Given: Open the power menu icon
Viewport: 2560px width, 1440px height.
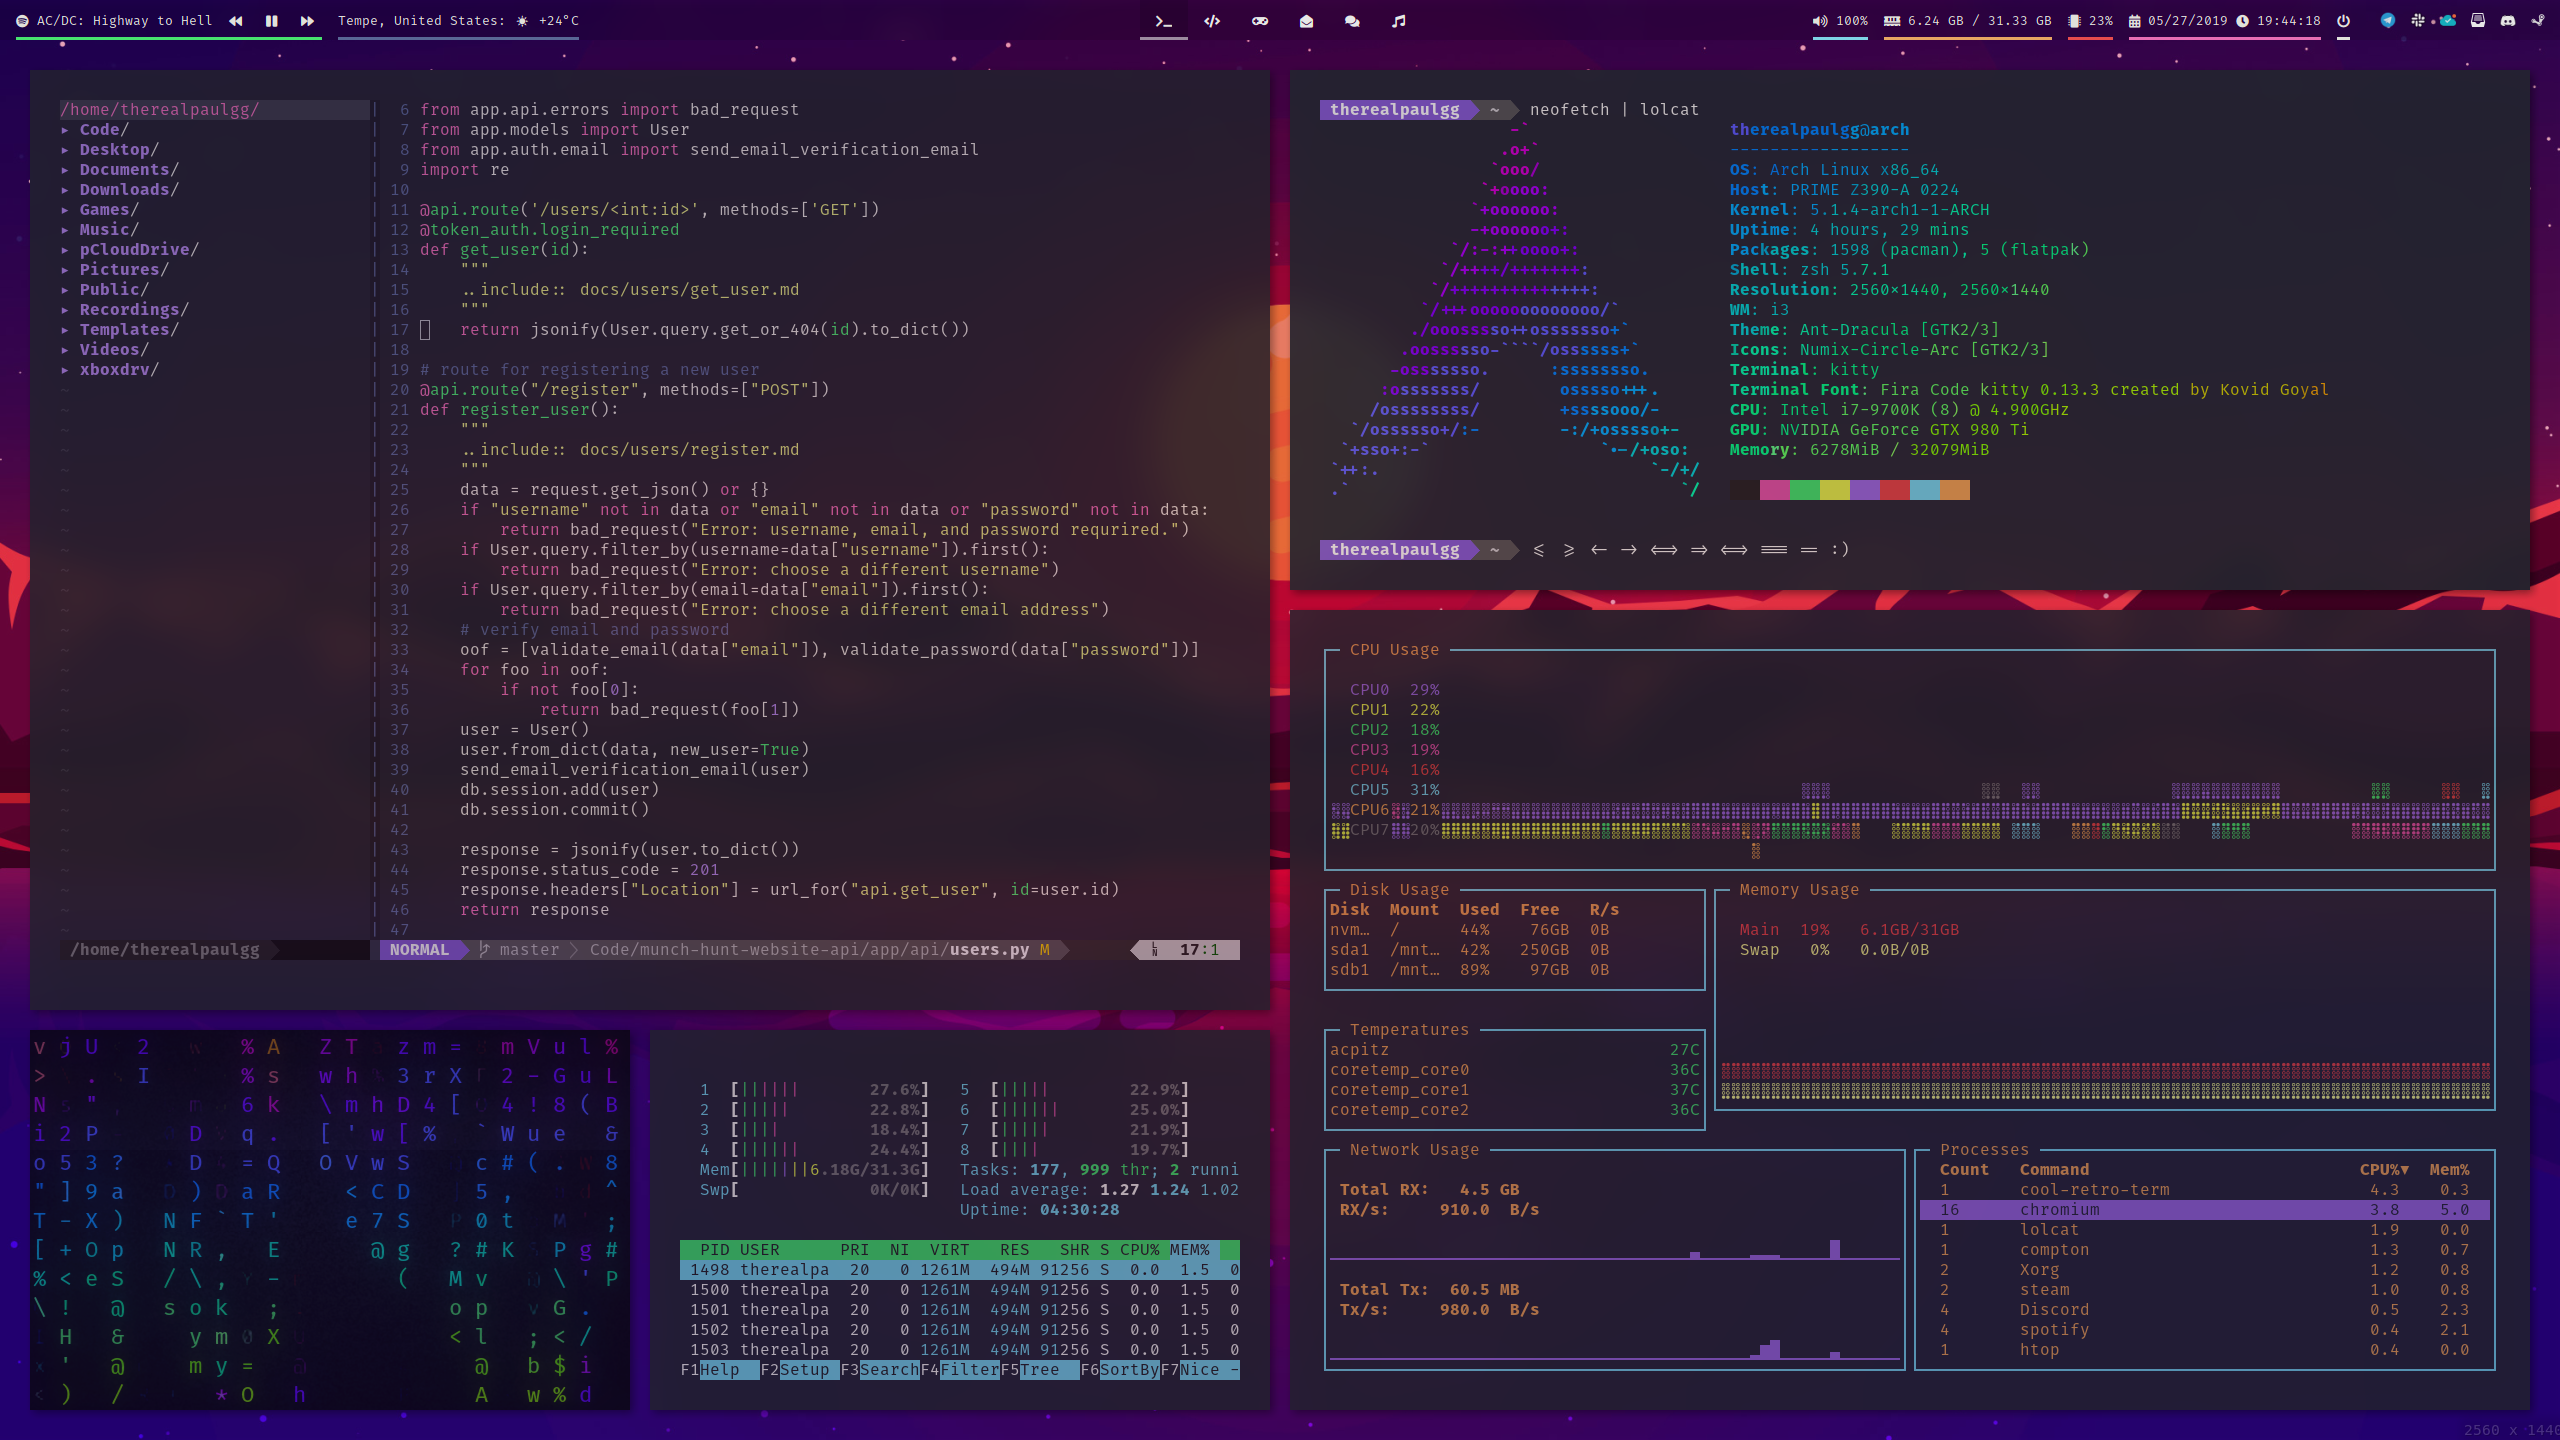Looking at the screenshot, I should point(2343,21).
